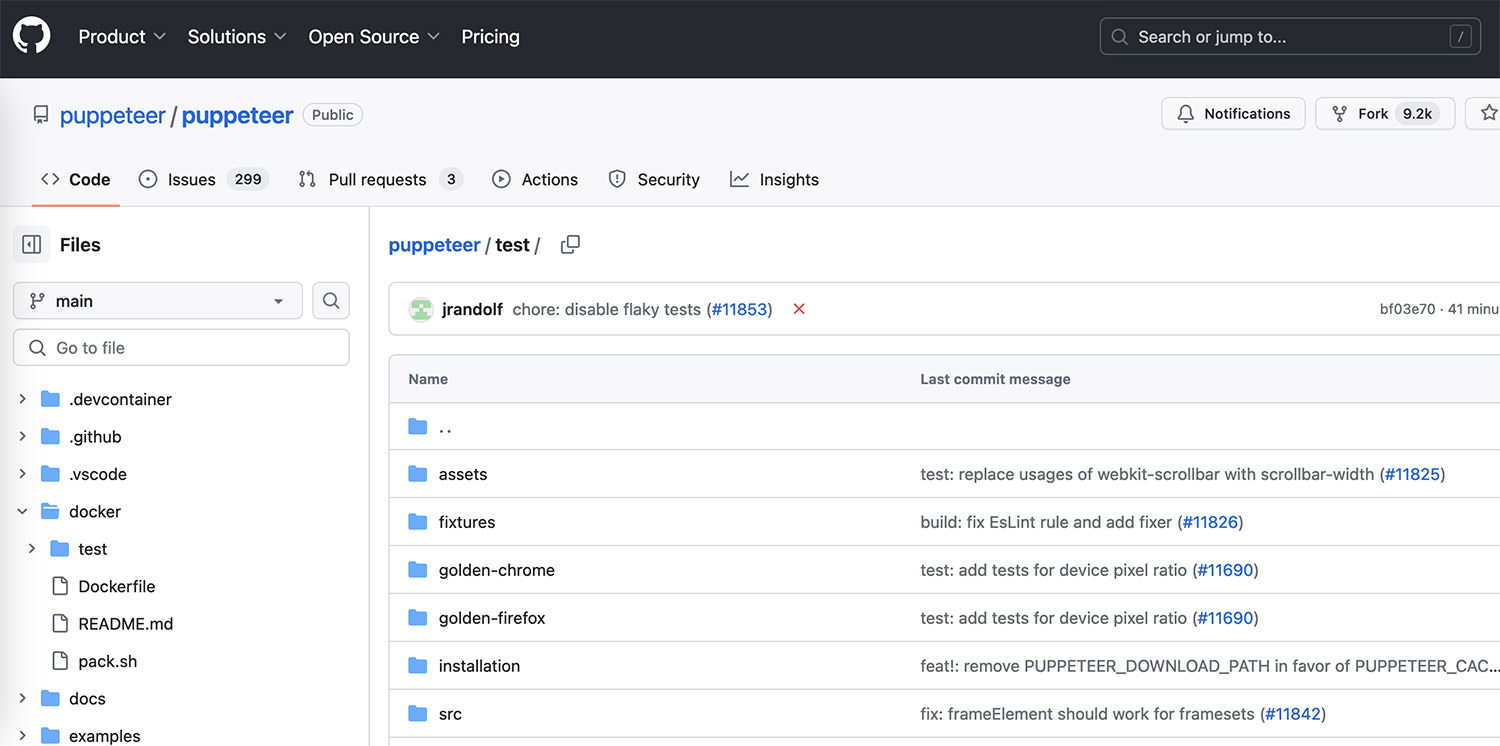Click the .devcontainer folder icon
Image resolution: width=1500 pixels, height=746 pixels.
pyautogui.click(x=50, y=399)
